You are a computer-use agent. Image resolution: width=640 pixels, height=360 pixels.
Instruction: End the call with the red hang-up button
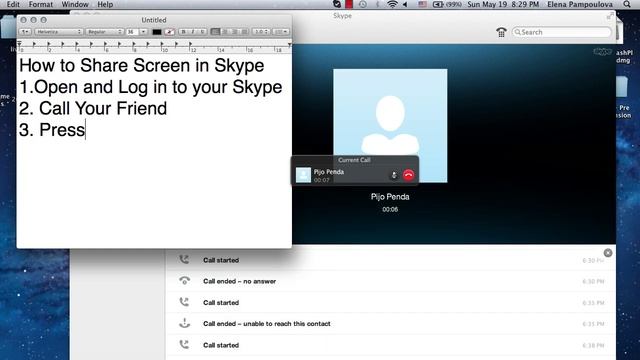(x=408, y=175)
